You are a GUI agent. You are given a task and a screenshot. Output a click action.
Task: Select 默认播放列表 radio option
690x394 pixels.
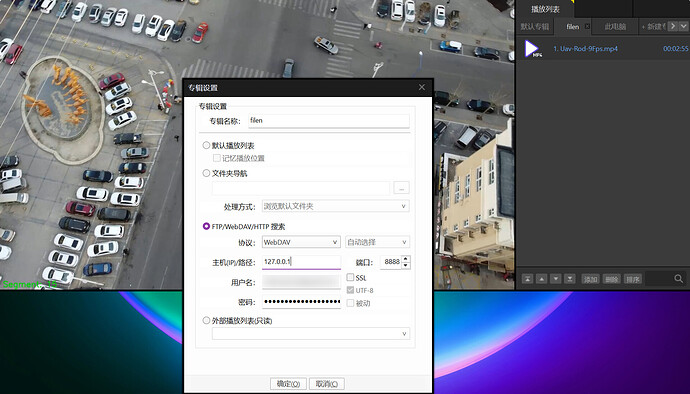pos(206,145)
